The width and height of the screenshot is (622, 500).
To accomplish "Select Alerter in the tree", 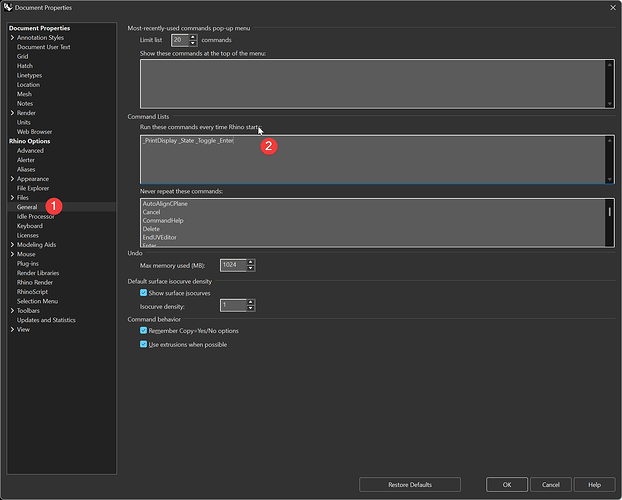I will [25, 160].
